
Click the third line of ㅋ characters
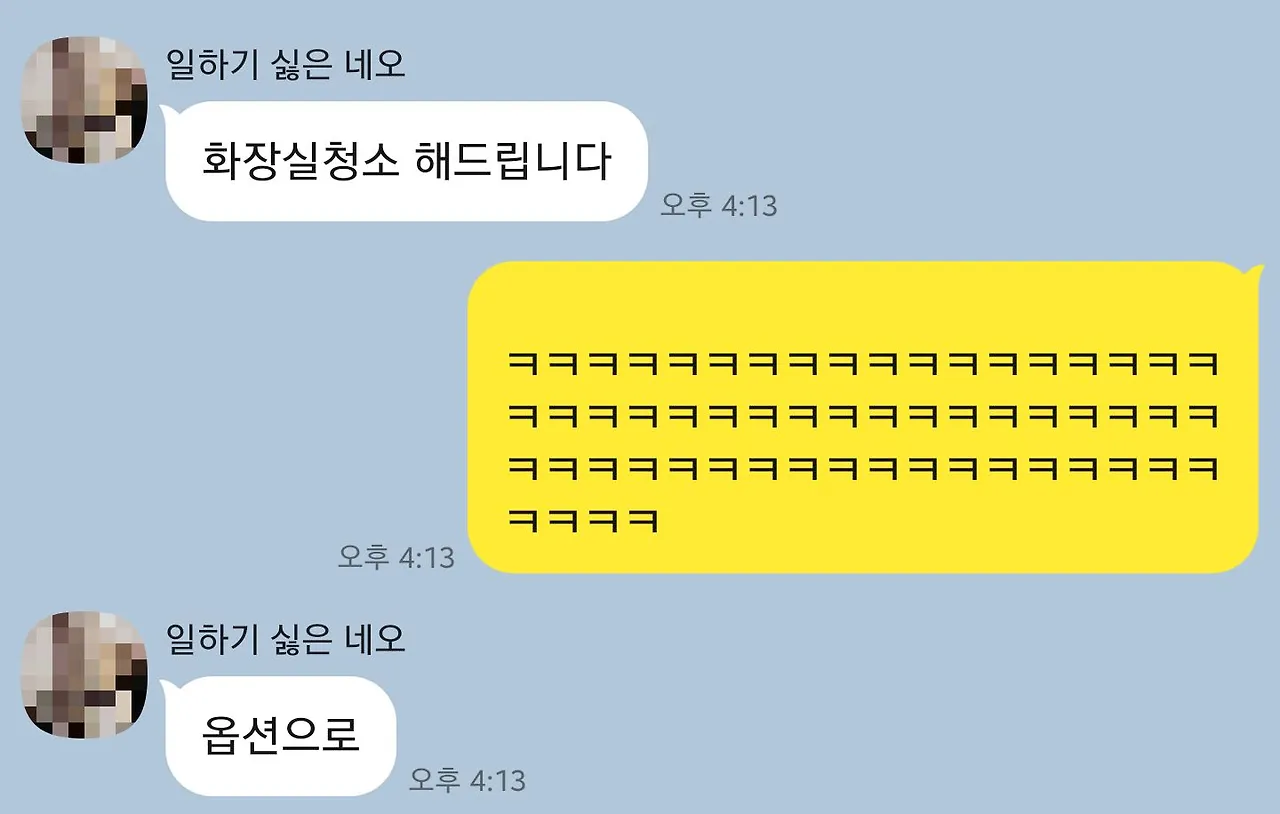pyautogui.click(x=863, y=468)
